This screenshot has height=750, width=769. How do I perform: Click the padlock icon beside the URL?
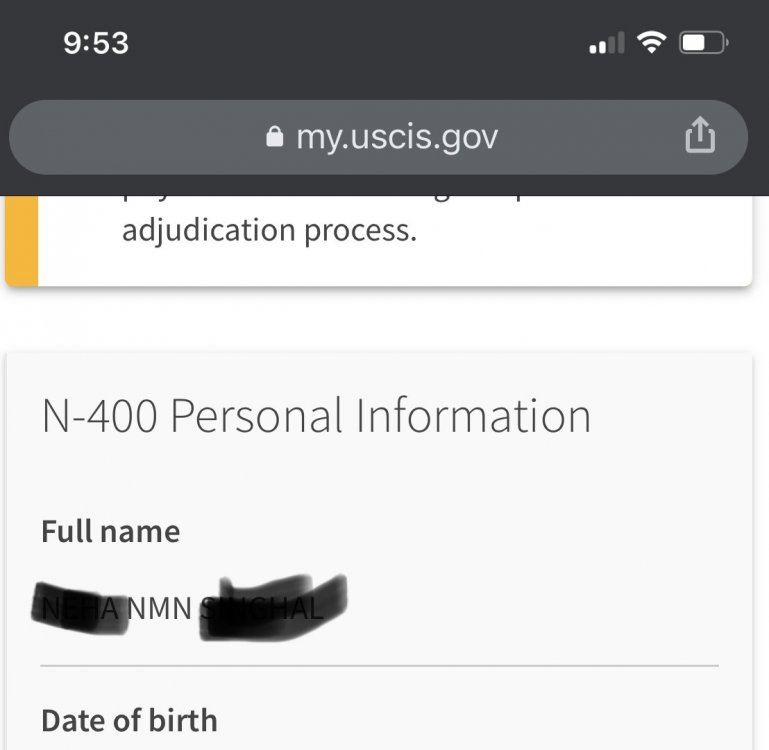pyautogui.click(x=275, y=137)
